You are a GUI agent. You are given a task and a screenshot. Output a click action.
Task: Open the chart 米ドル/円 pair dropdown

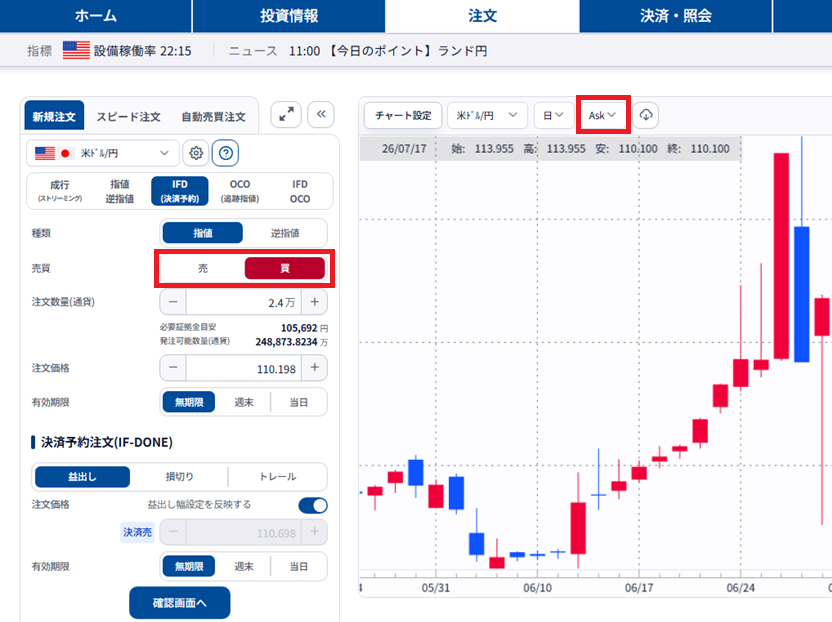pyautogui.click(x=487, y=115)
